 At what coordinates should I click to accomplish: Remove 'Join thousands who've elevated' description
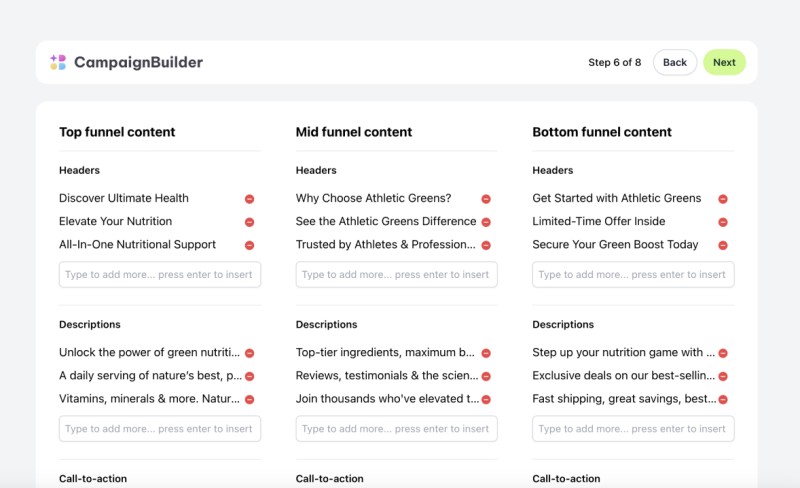point(486,399)
